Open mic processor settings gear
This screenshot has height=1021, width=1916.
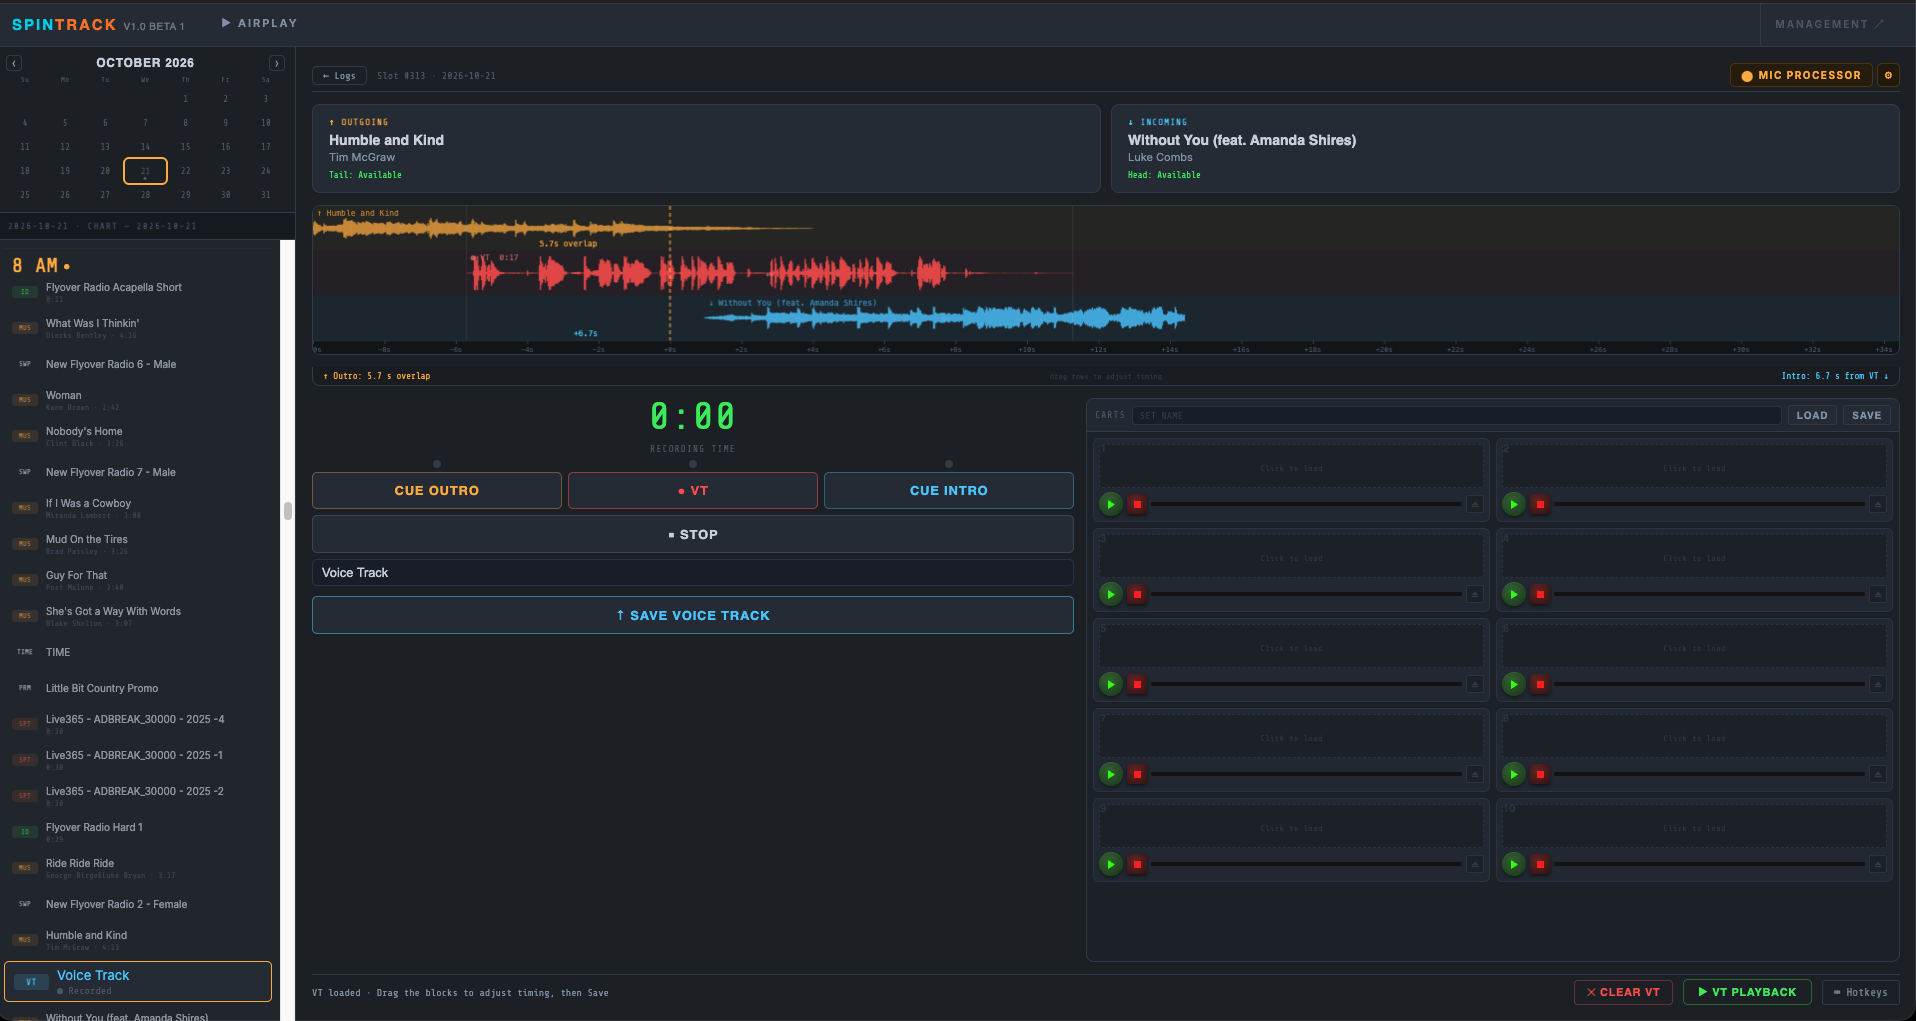click(x=1888, y=75)
